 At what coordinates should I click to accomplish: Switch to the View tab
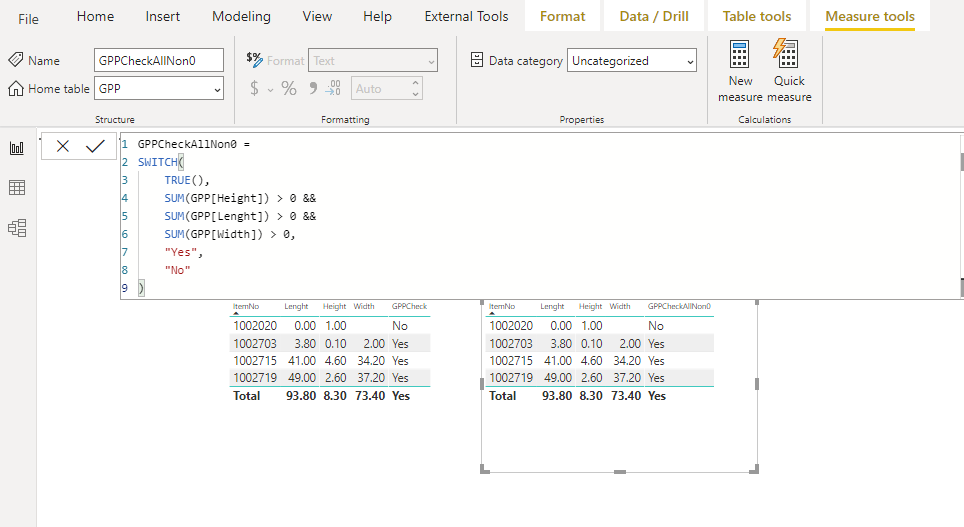click(317, 17)
